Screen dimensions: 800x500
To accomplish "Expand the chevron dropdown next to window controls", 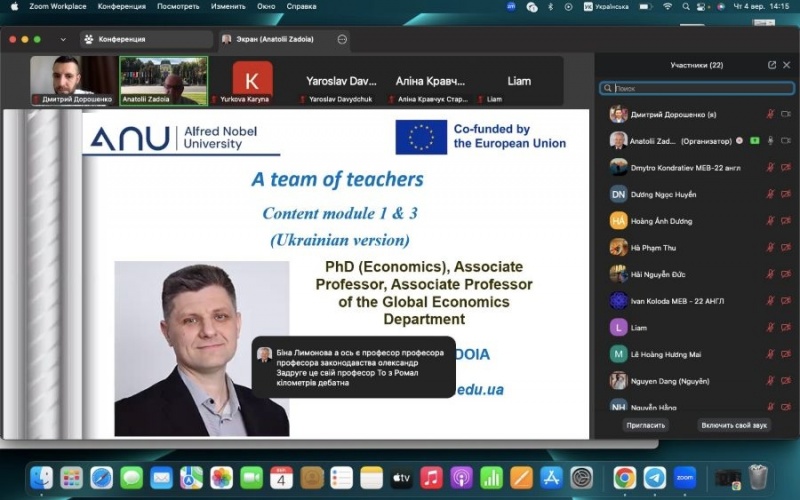I will (63, 39).
